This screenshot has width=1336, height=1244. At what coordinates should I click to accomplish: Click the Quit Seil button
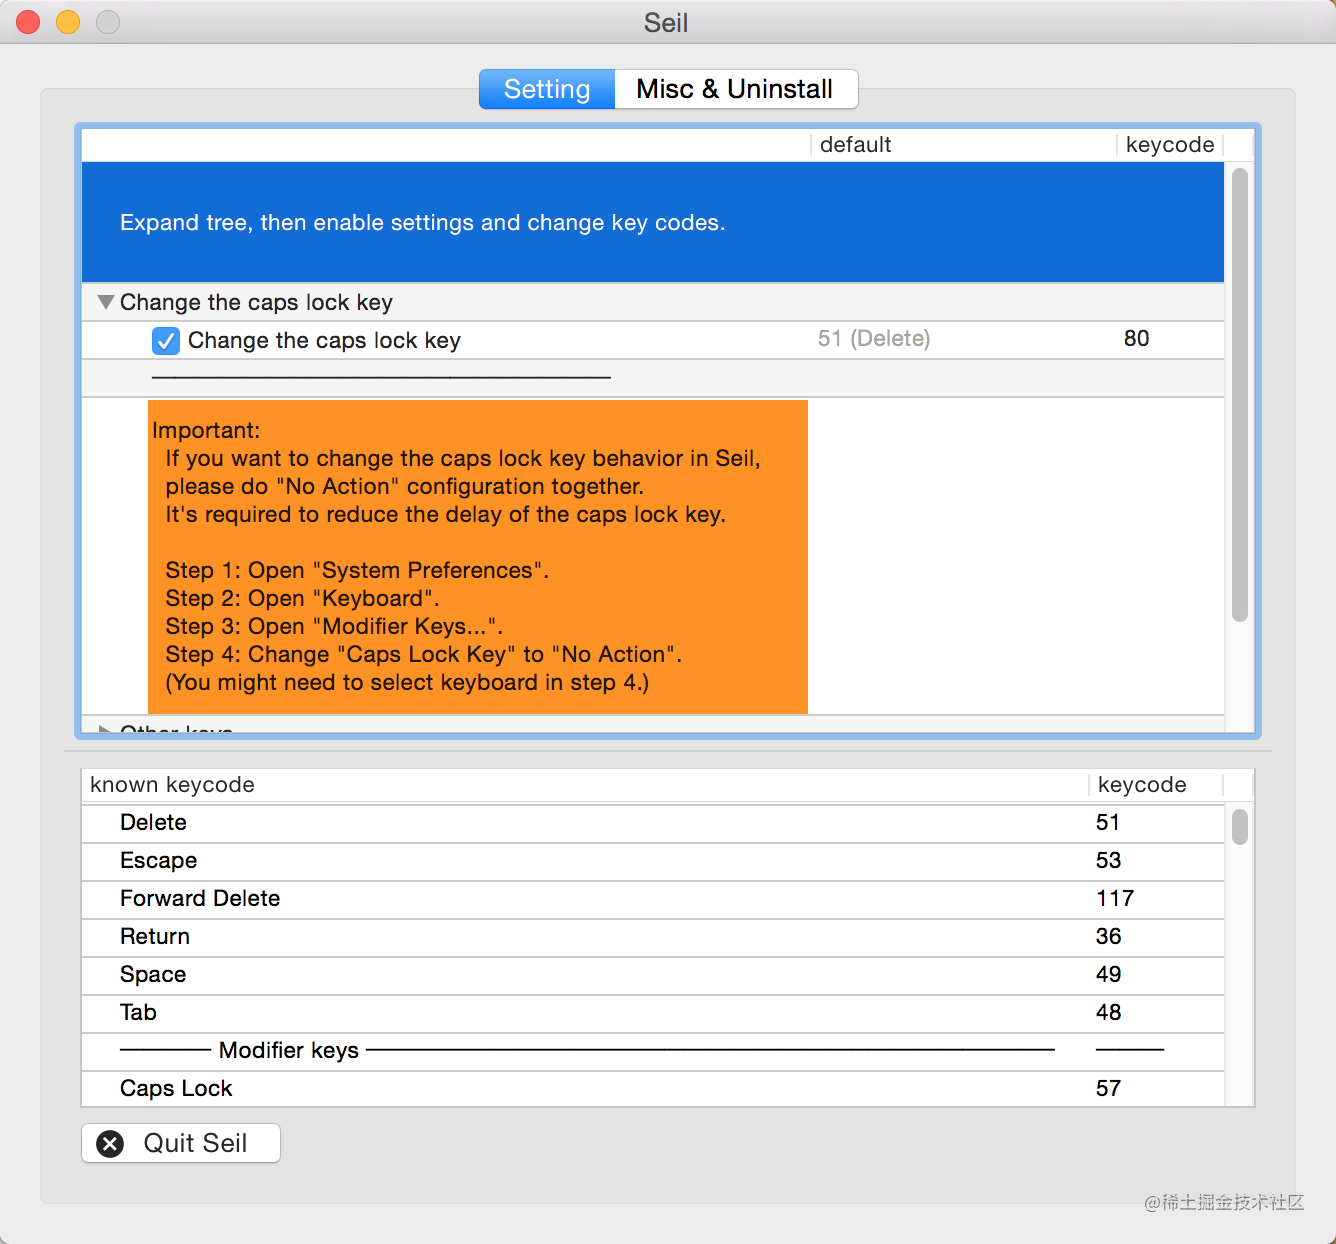tap(181, 1143)
